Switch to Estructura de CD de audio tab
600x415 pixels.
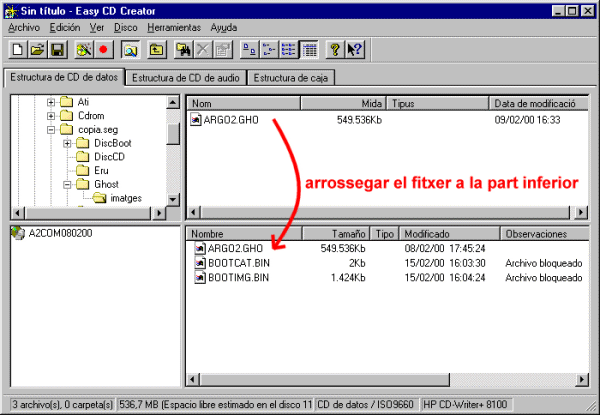pyautogui.click(x=186, y=78)
